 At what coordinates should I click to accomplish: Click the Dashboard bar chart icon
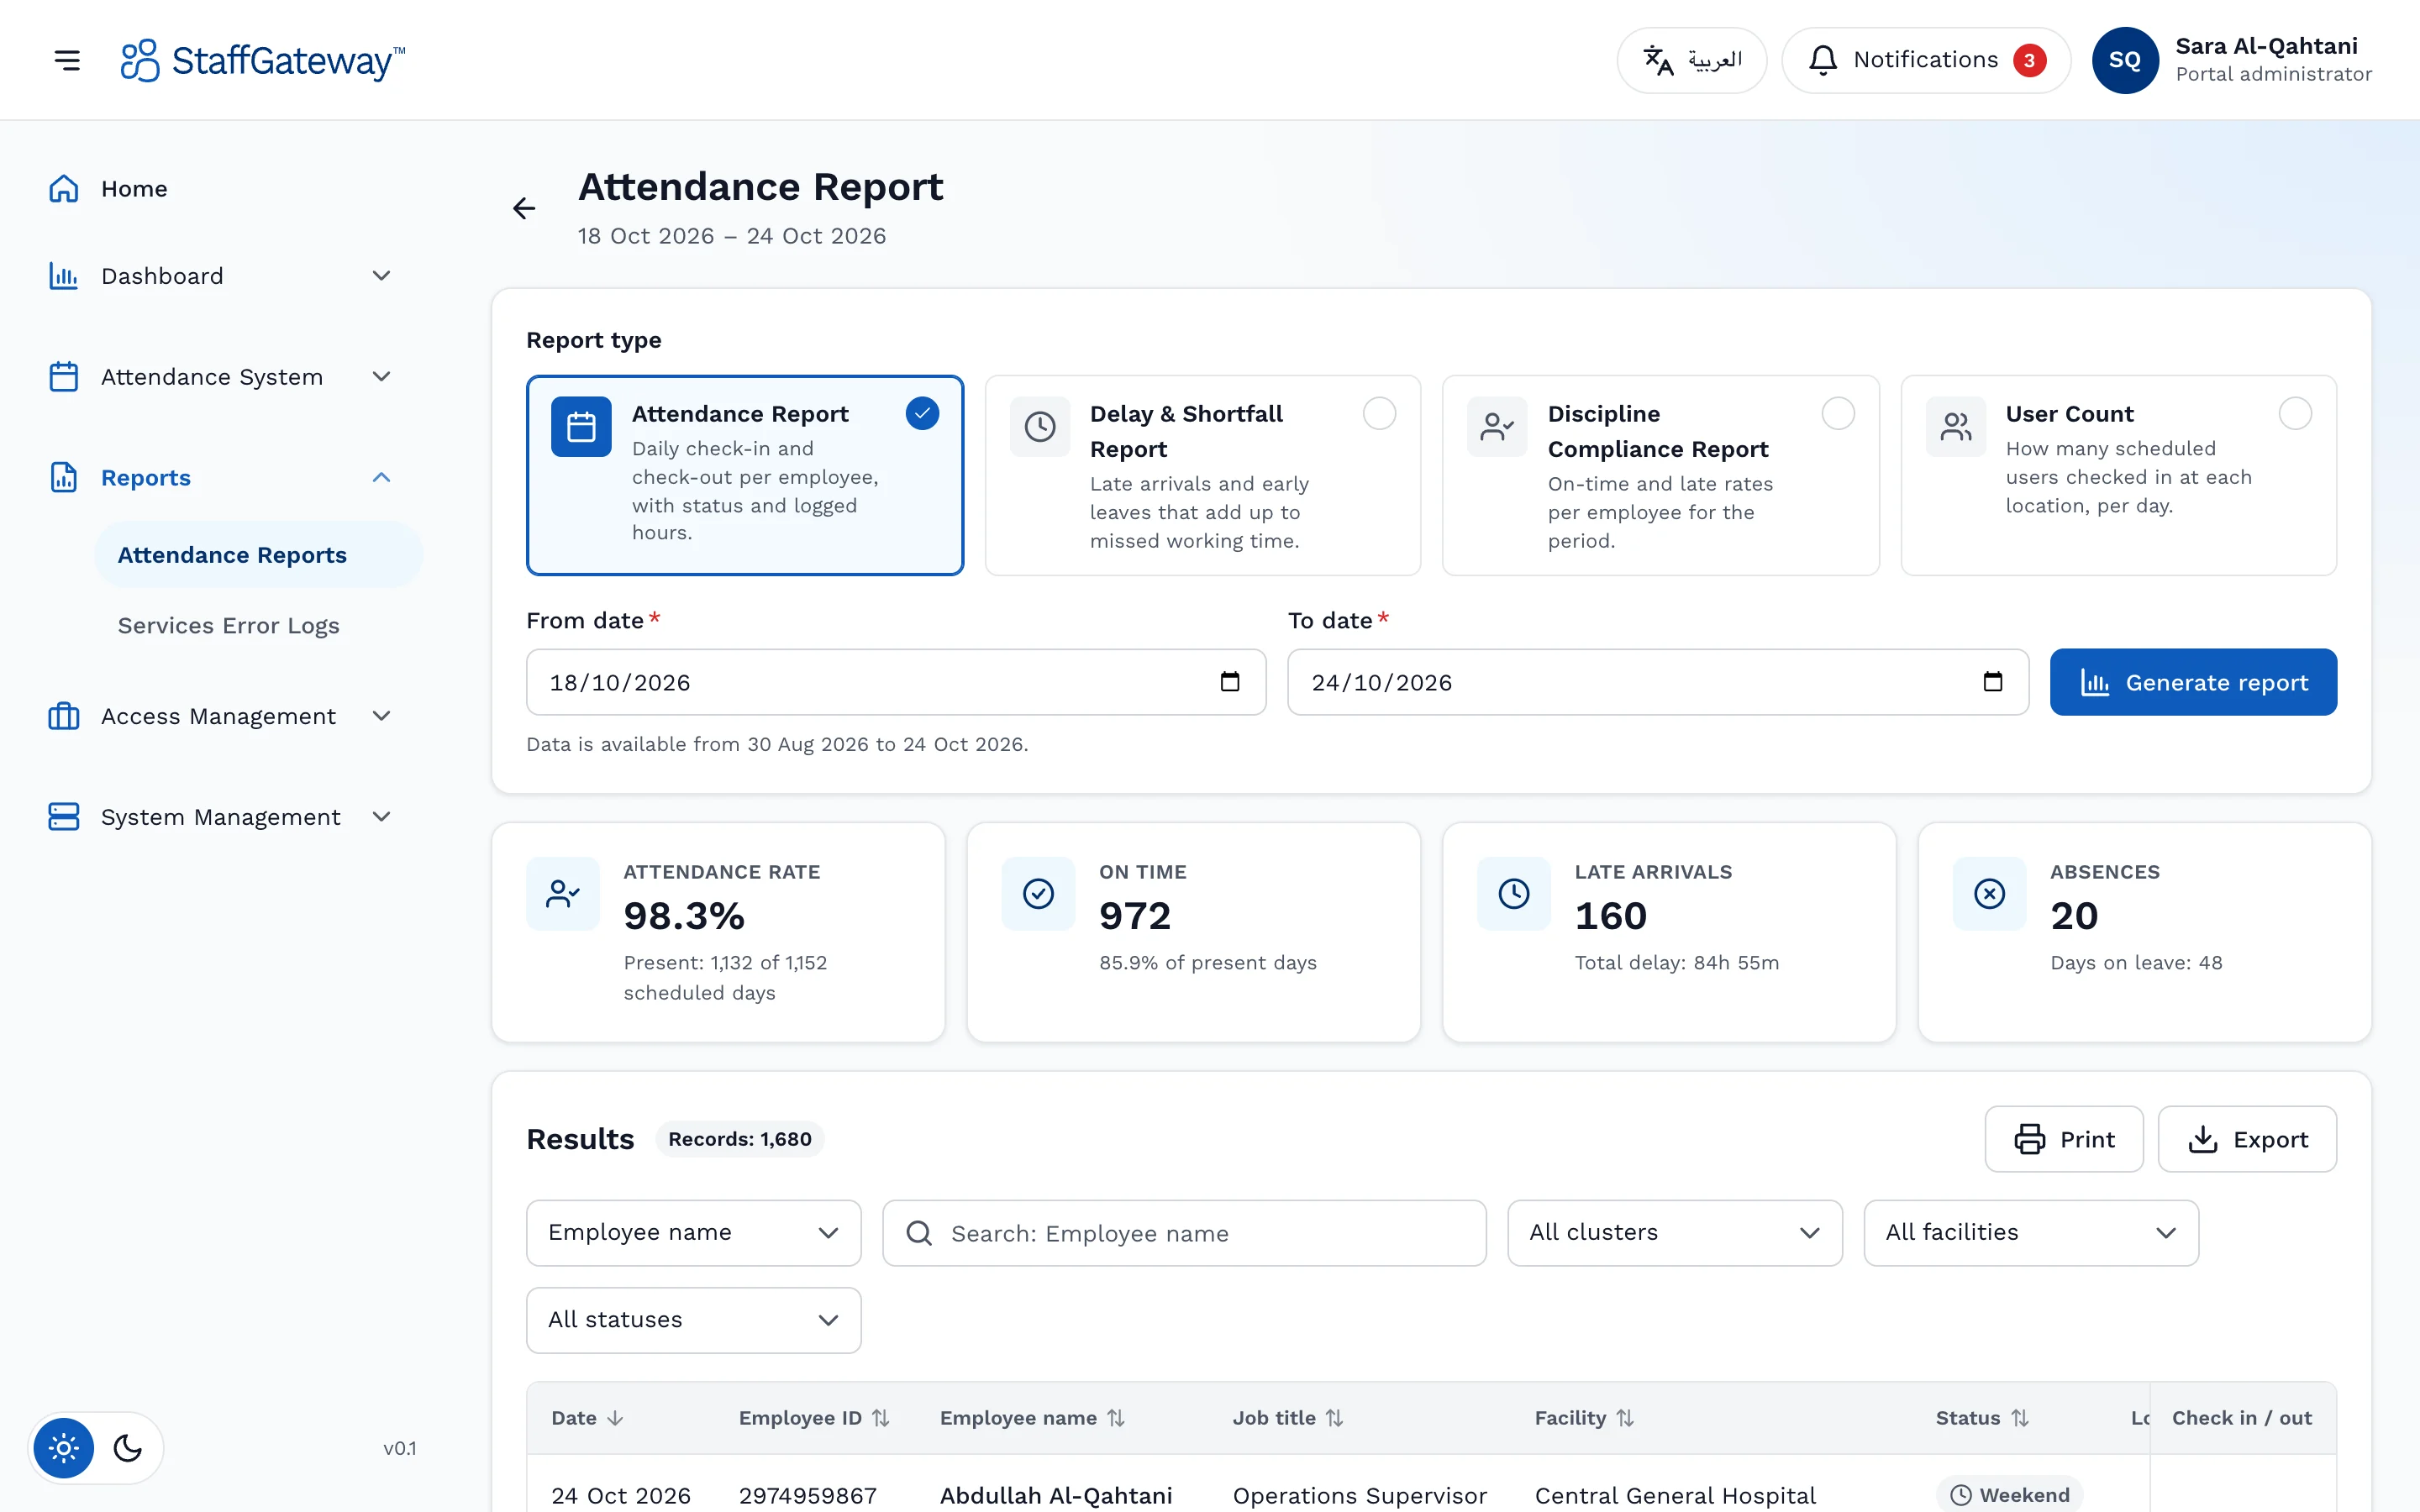pos(64,276)
